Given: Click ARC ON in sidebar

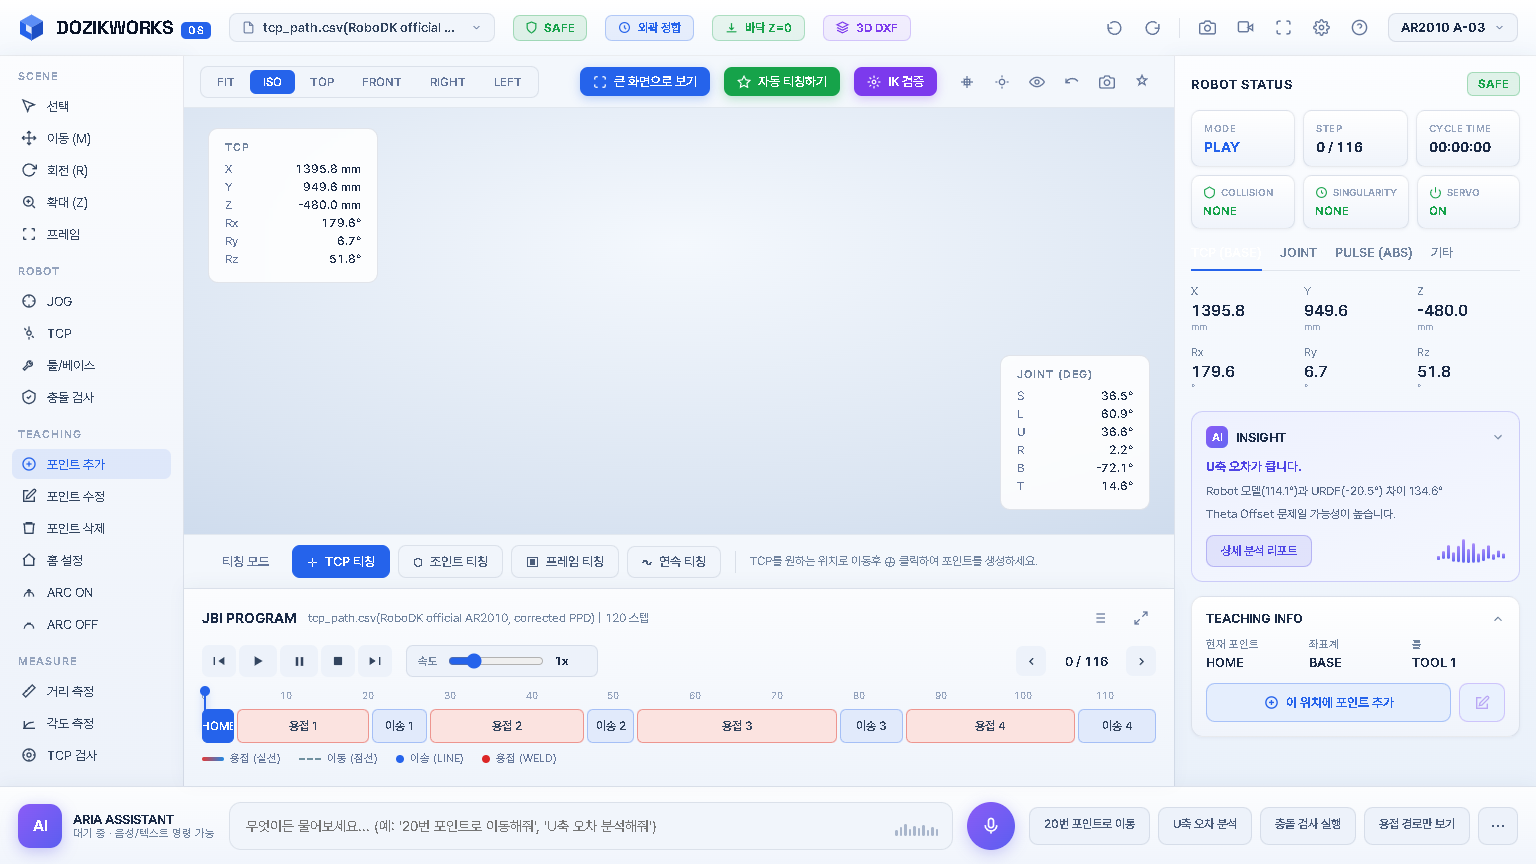Looking at the screenshot, I should pos(91,592).
